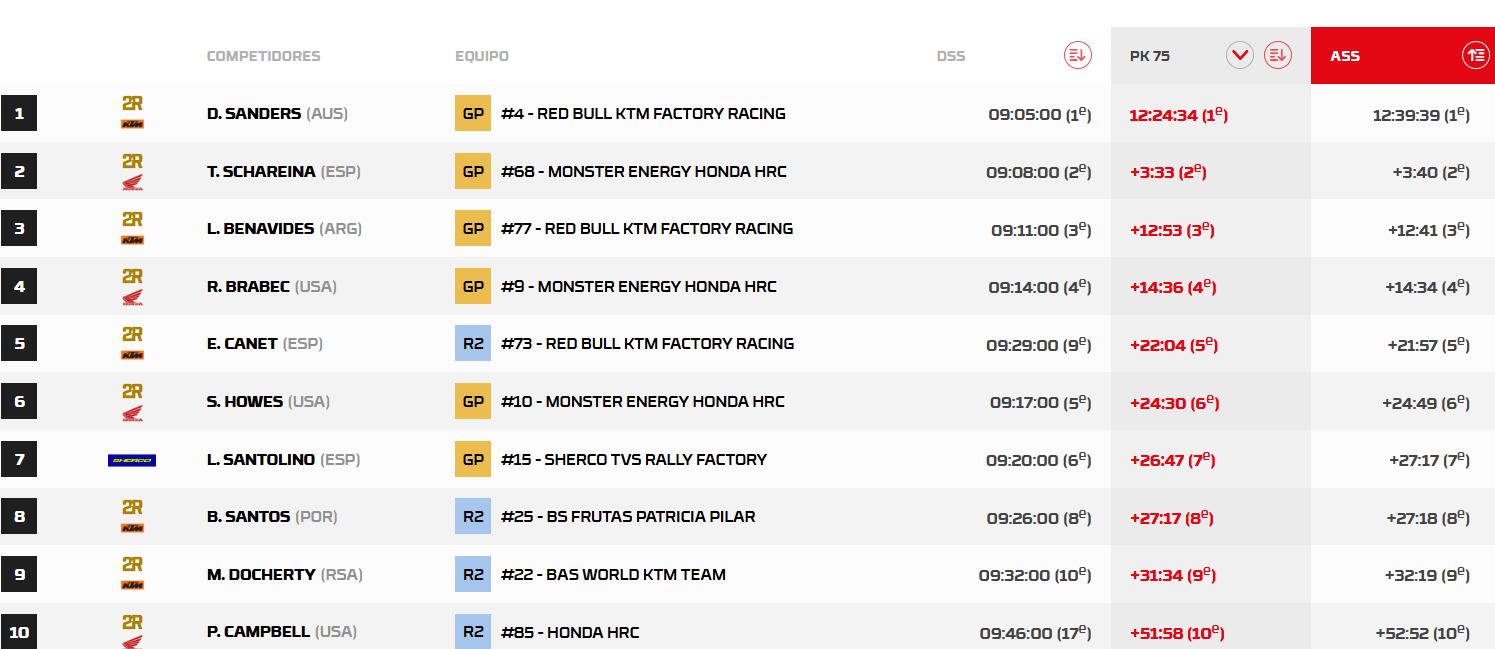The height and width of the screenshot is (649, 1495).
Task: Select the PK 75 column header
Action: click(x=1150, y=56)
